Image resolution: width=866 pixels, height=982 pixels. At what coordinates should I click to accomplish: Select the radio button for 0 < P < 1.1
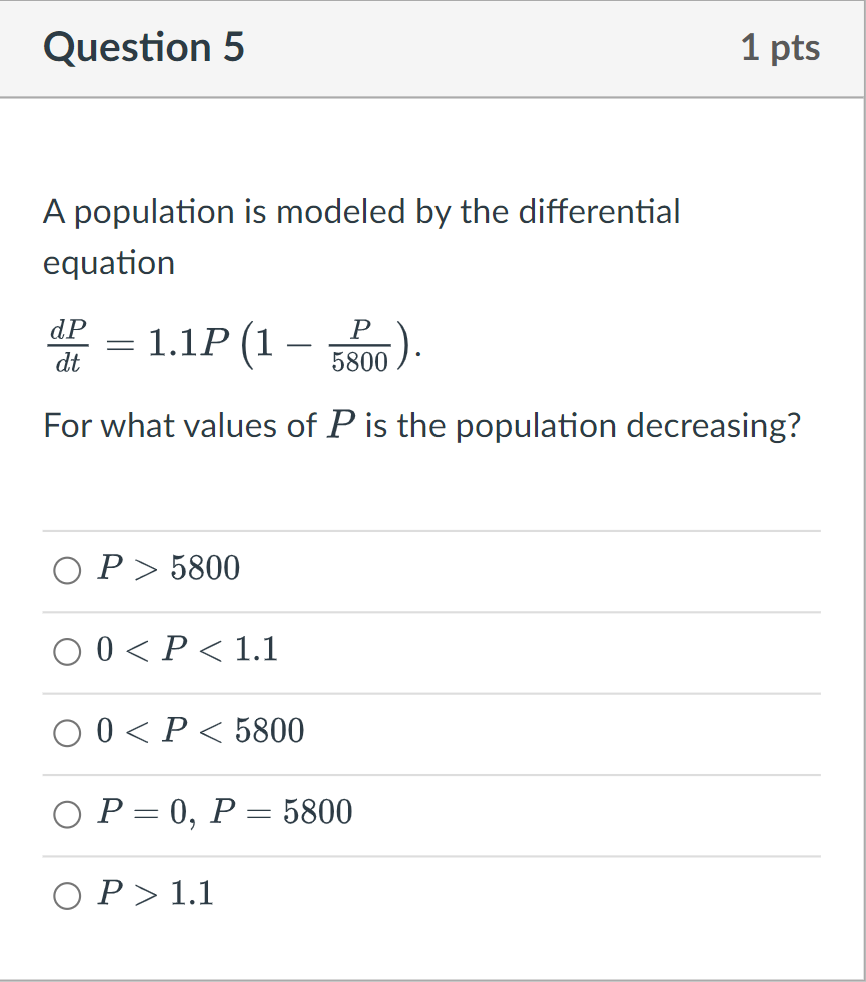click(x=67, y=652)
